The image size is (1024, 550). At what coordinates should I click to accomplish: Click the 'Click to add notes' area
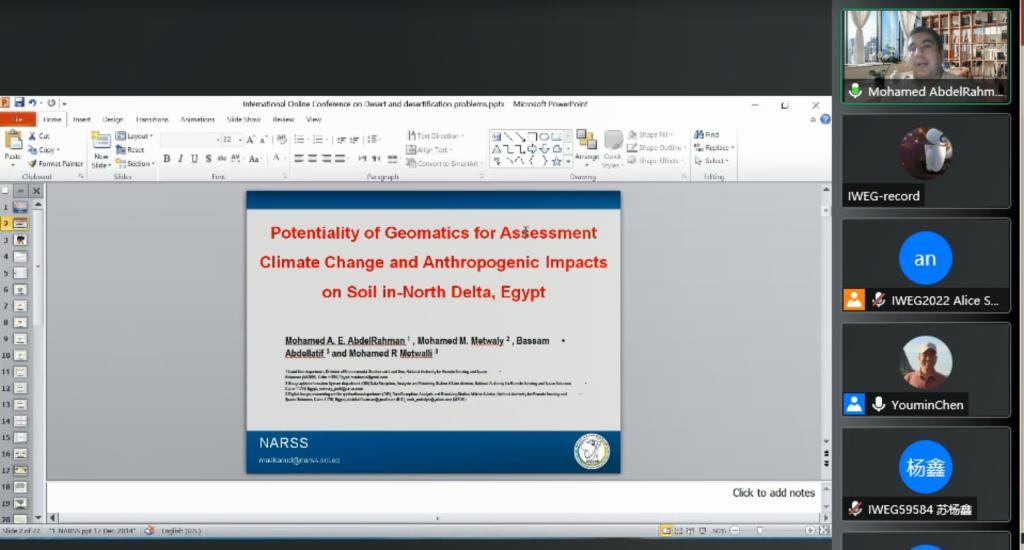(773, 493)
